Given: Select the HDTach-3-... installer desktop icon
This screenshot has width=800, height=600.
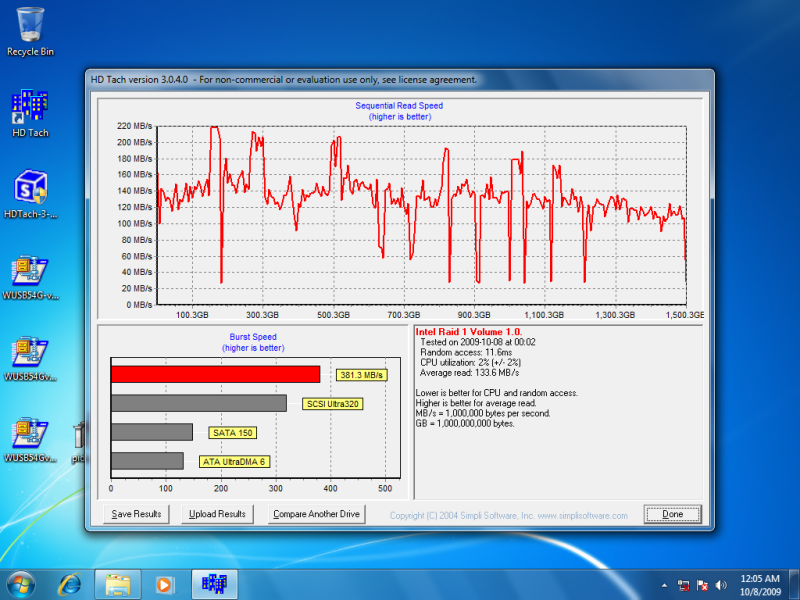Looking at the screenshot, I should (30, 194).
